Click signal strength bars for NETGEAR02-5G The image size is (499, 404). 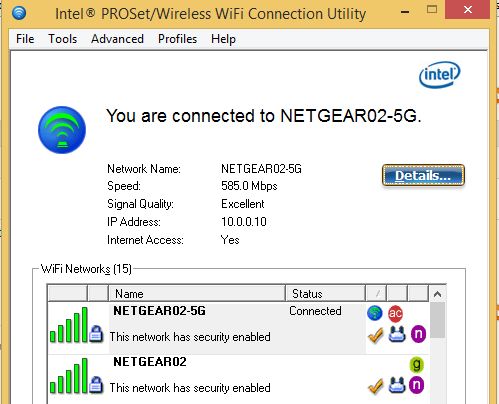pyautogui.click(x=69, y=325)
